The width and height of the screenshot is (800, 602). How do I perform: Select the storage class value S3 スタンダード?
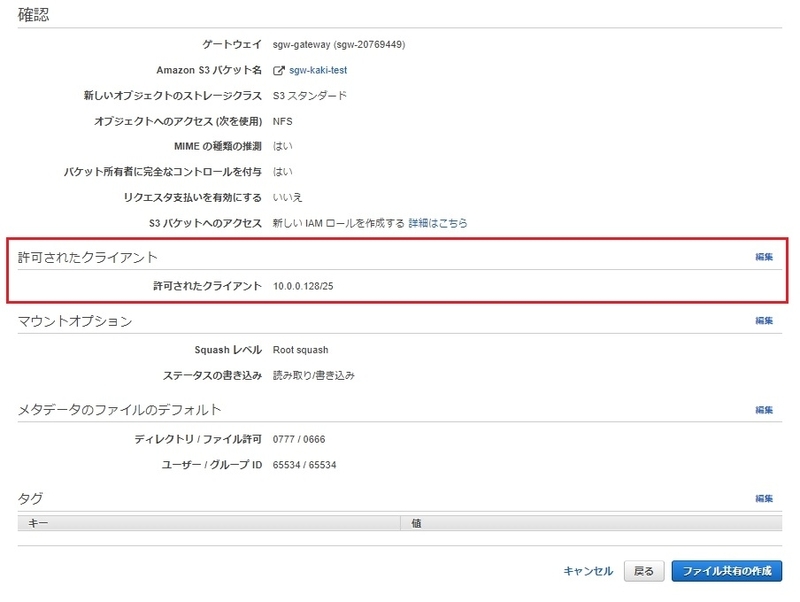tap(310, 95)
